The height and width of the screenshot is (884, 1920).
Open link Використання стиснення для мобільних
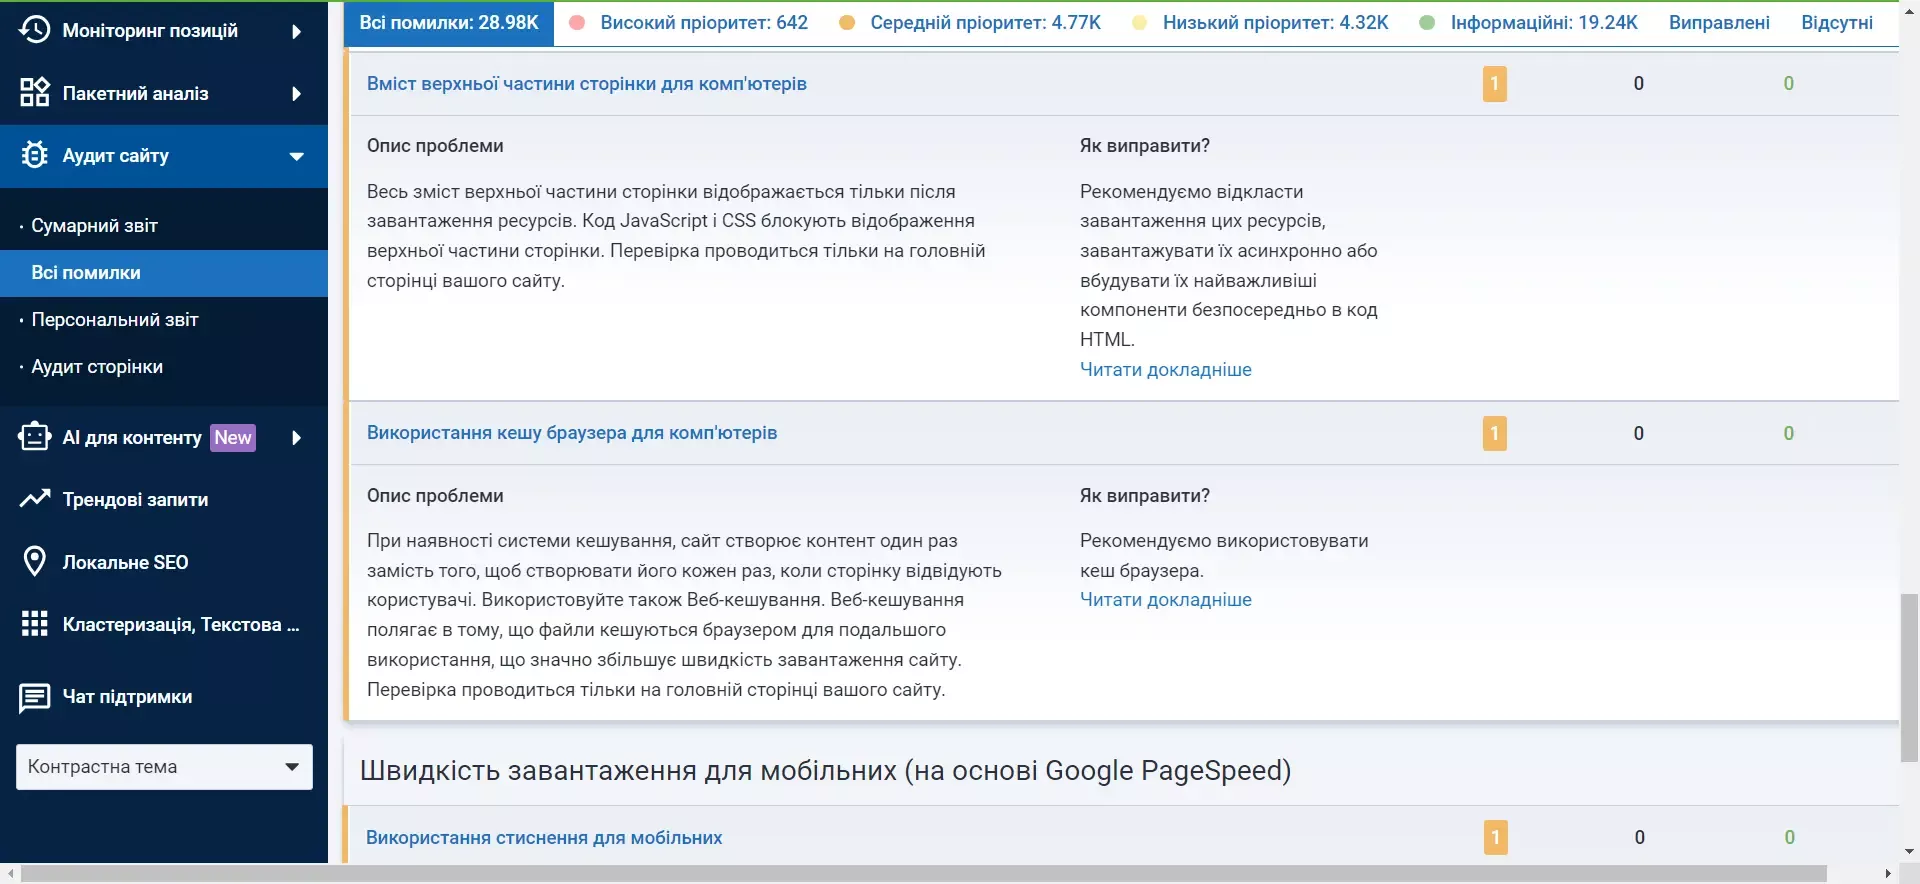pos(544,838)
